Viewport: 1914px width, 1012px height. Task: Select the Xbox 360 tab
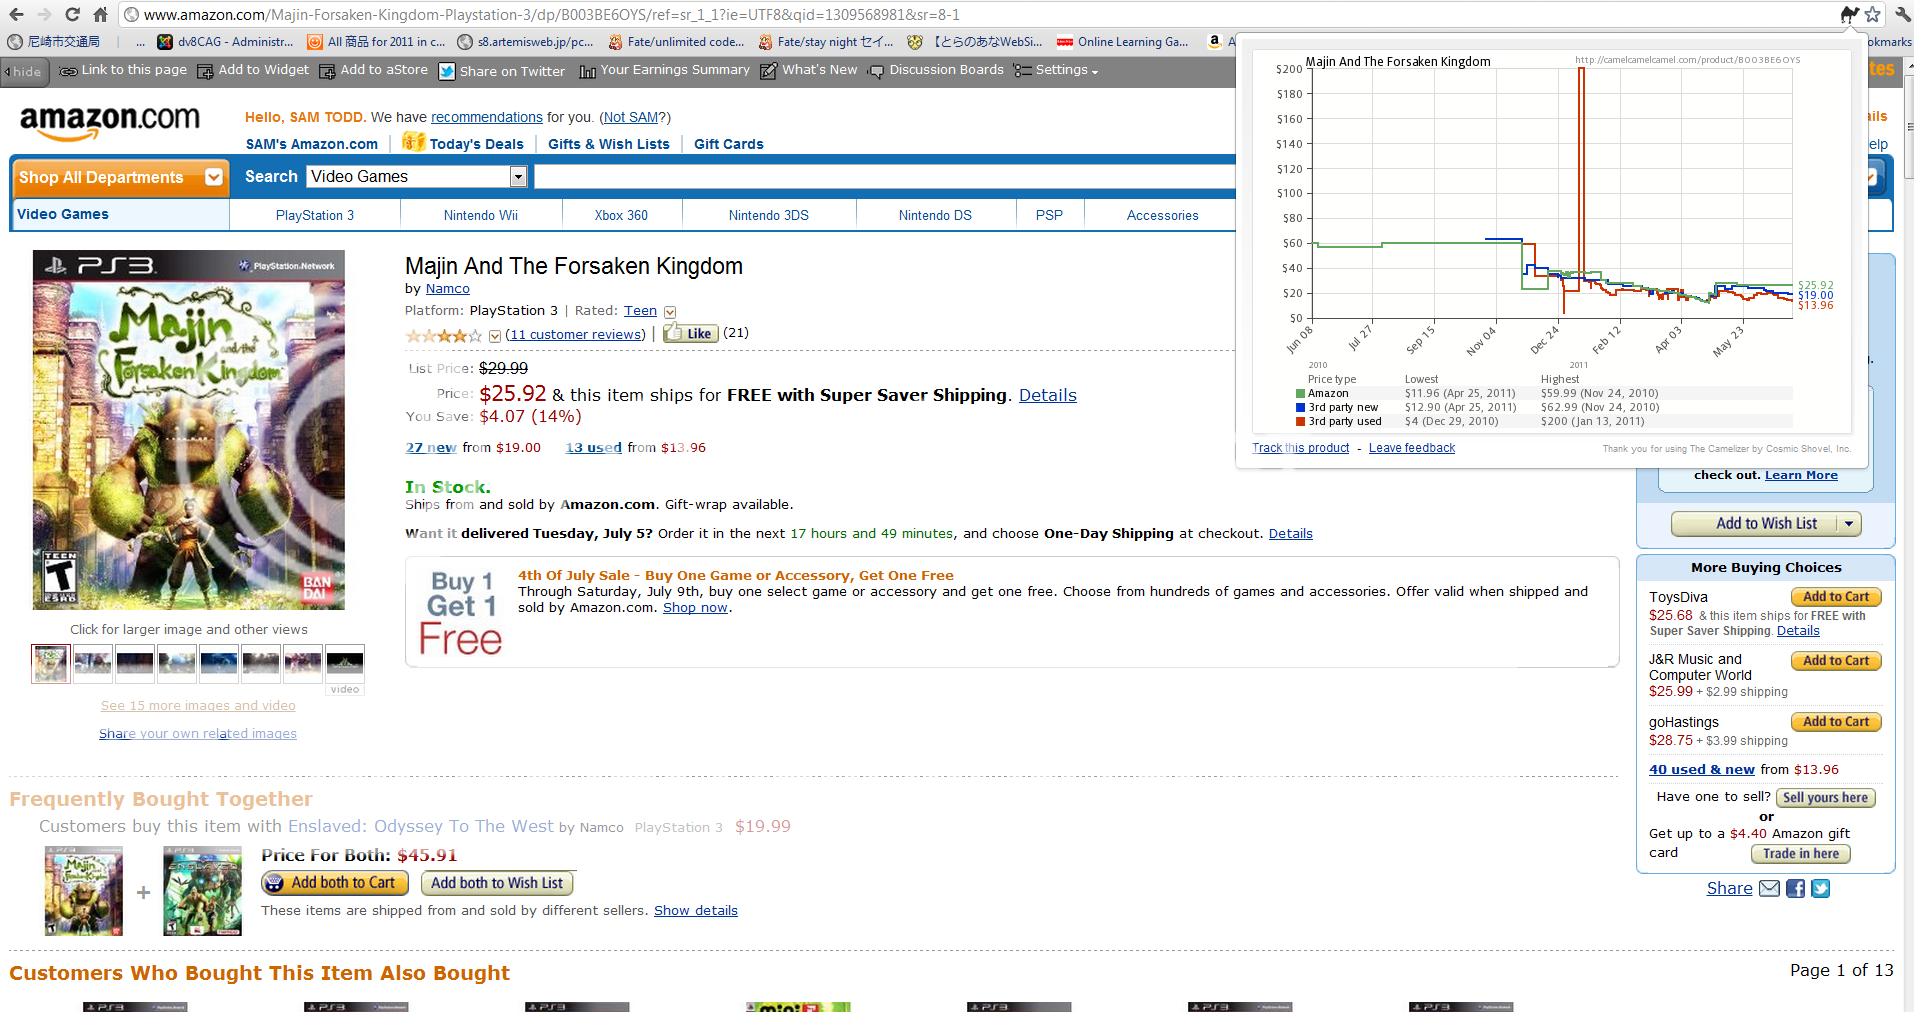click(x=621, y=215)
